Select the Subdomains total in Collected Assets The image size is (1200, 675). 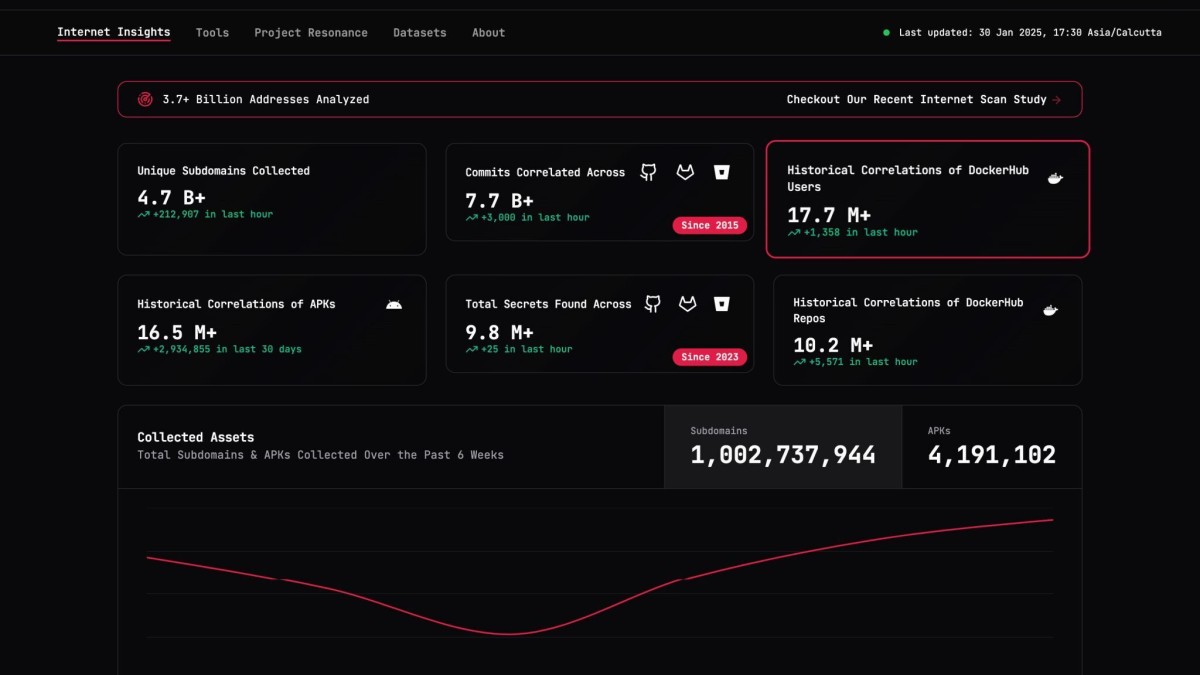(783, 447)
